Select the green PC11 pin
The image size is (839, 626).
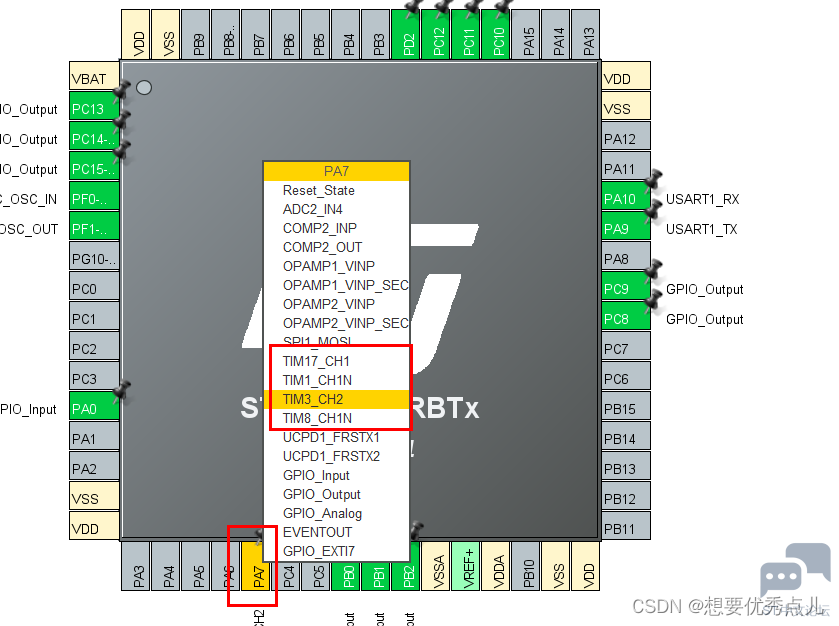468,34
